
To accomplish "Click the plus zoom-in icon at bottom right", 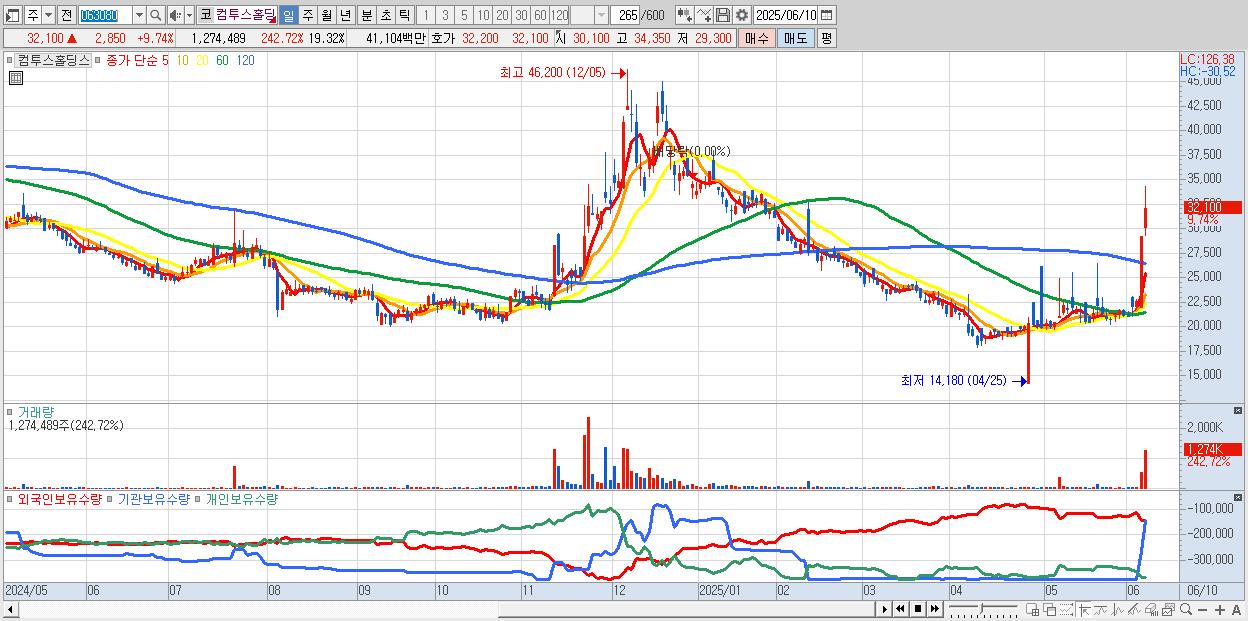I will pyautogui.click(x=1220, y=610).
